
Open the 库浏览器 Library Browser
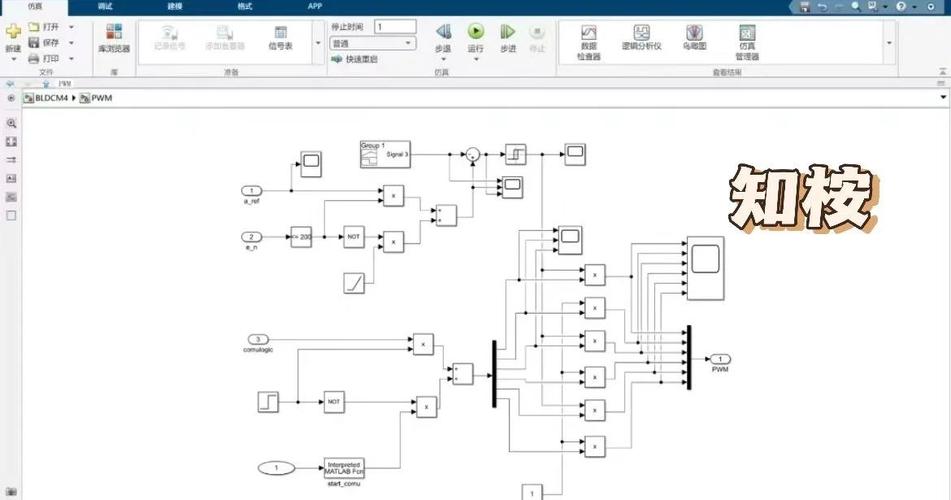[x=114, y=38]
